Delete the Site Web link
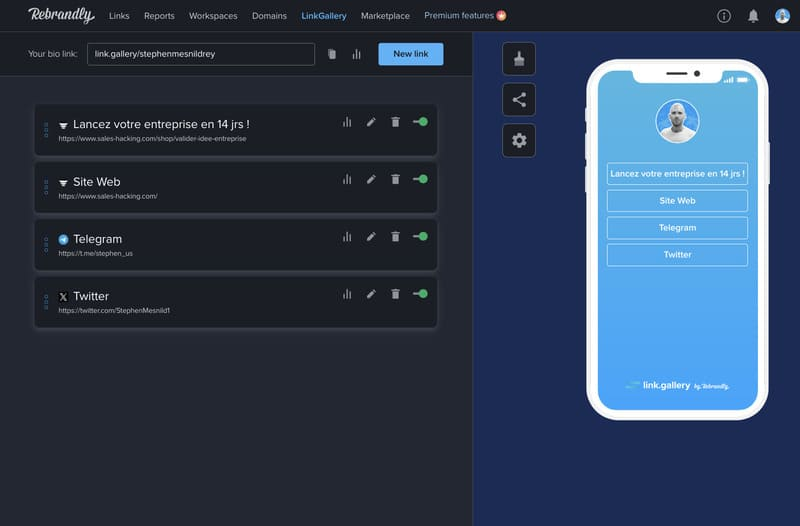This screenshot has height=526, width=800. click(x=395, y=179)
